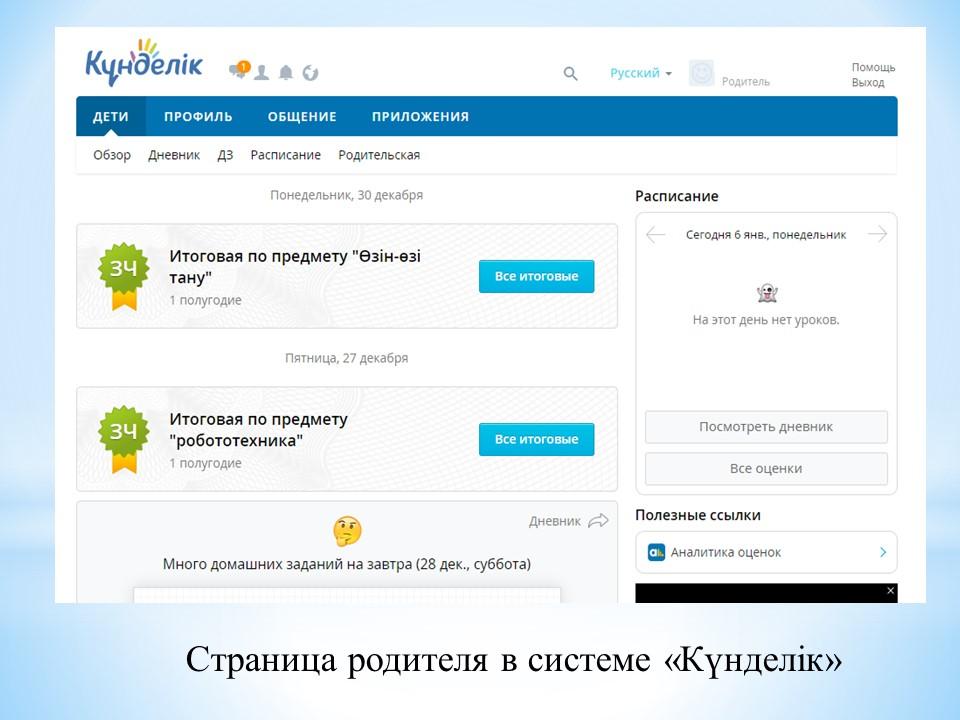Click the Аналитика оценок app icon
This screenshot has width=960, height=720.
[x=656, y=552]
